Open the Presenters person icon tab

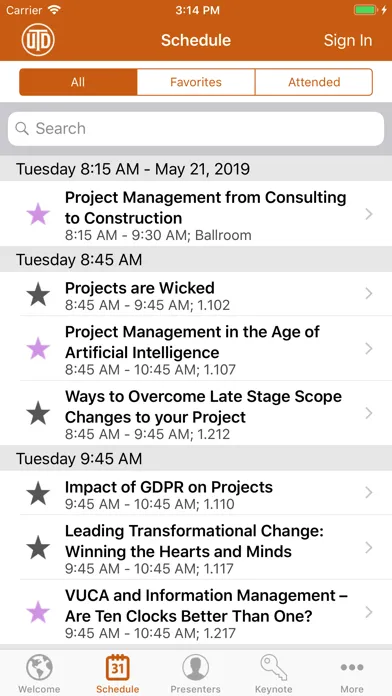195,673
